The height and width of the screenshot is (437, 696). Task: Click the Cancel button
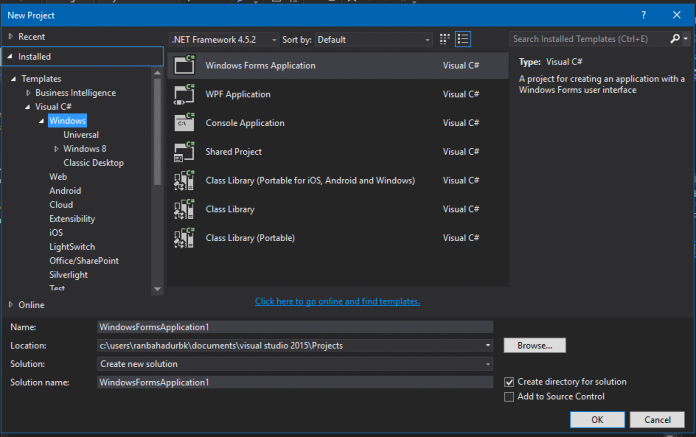[x=657, y=420]
